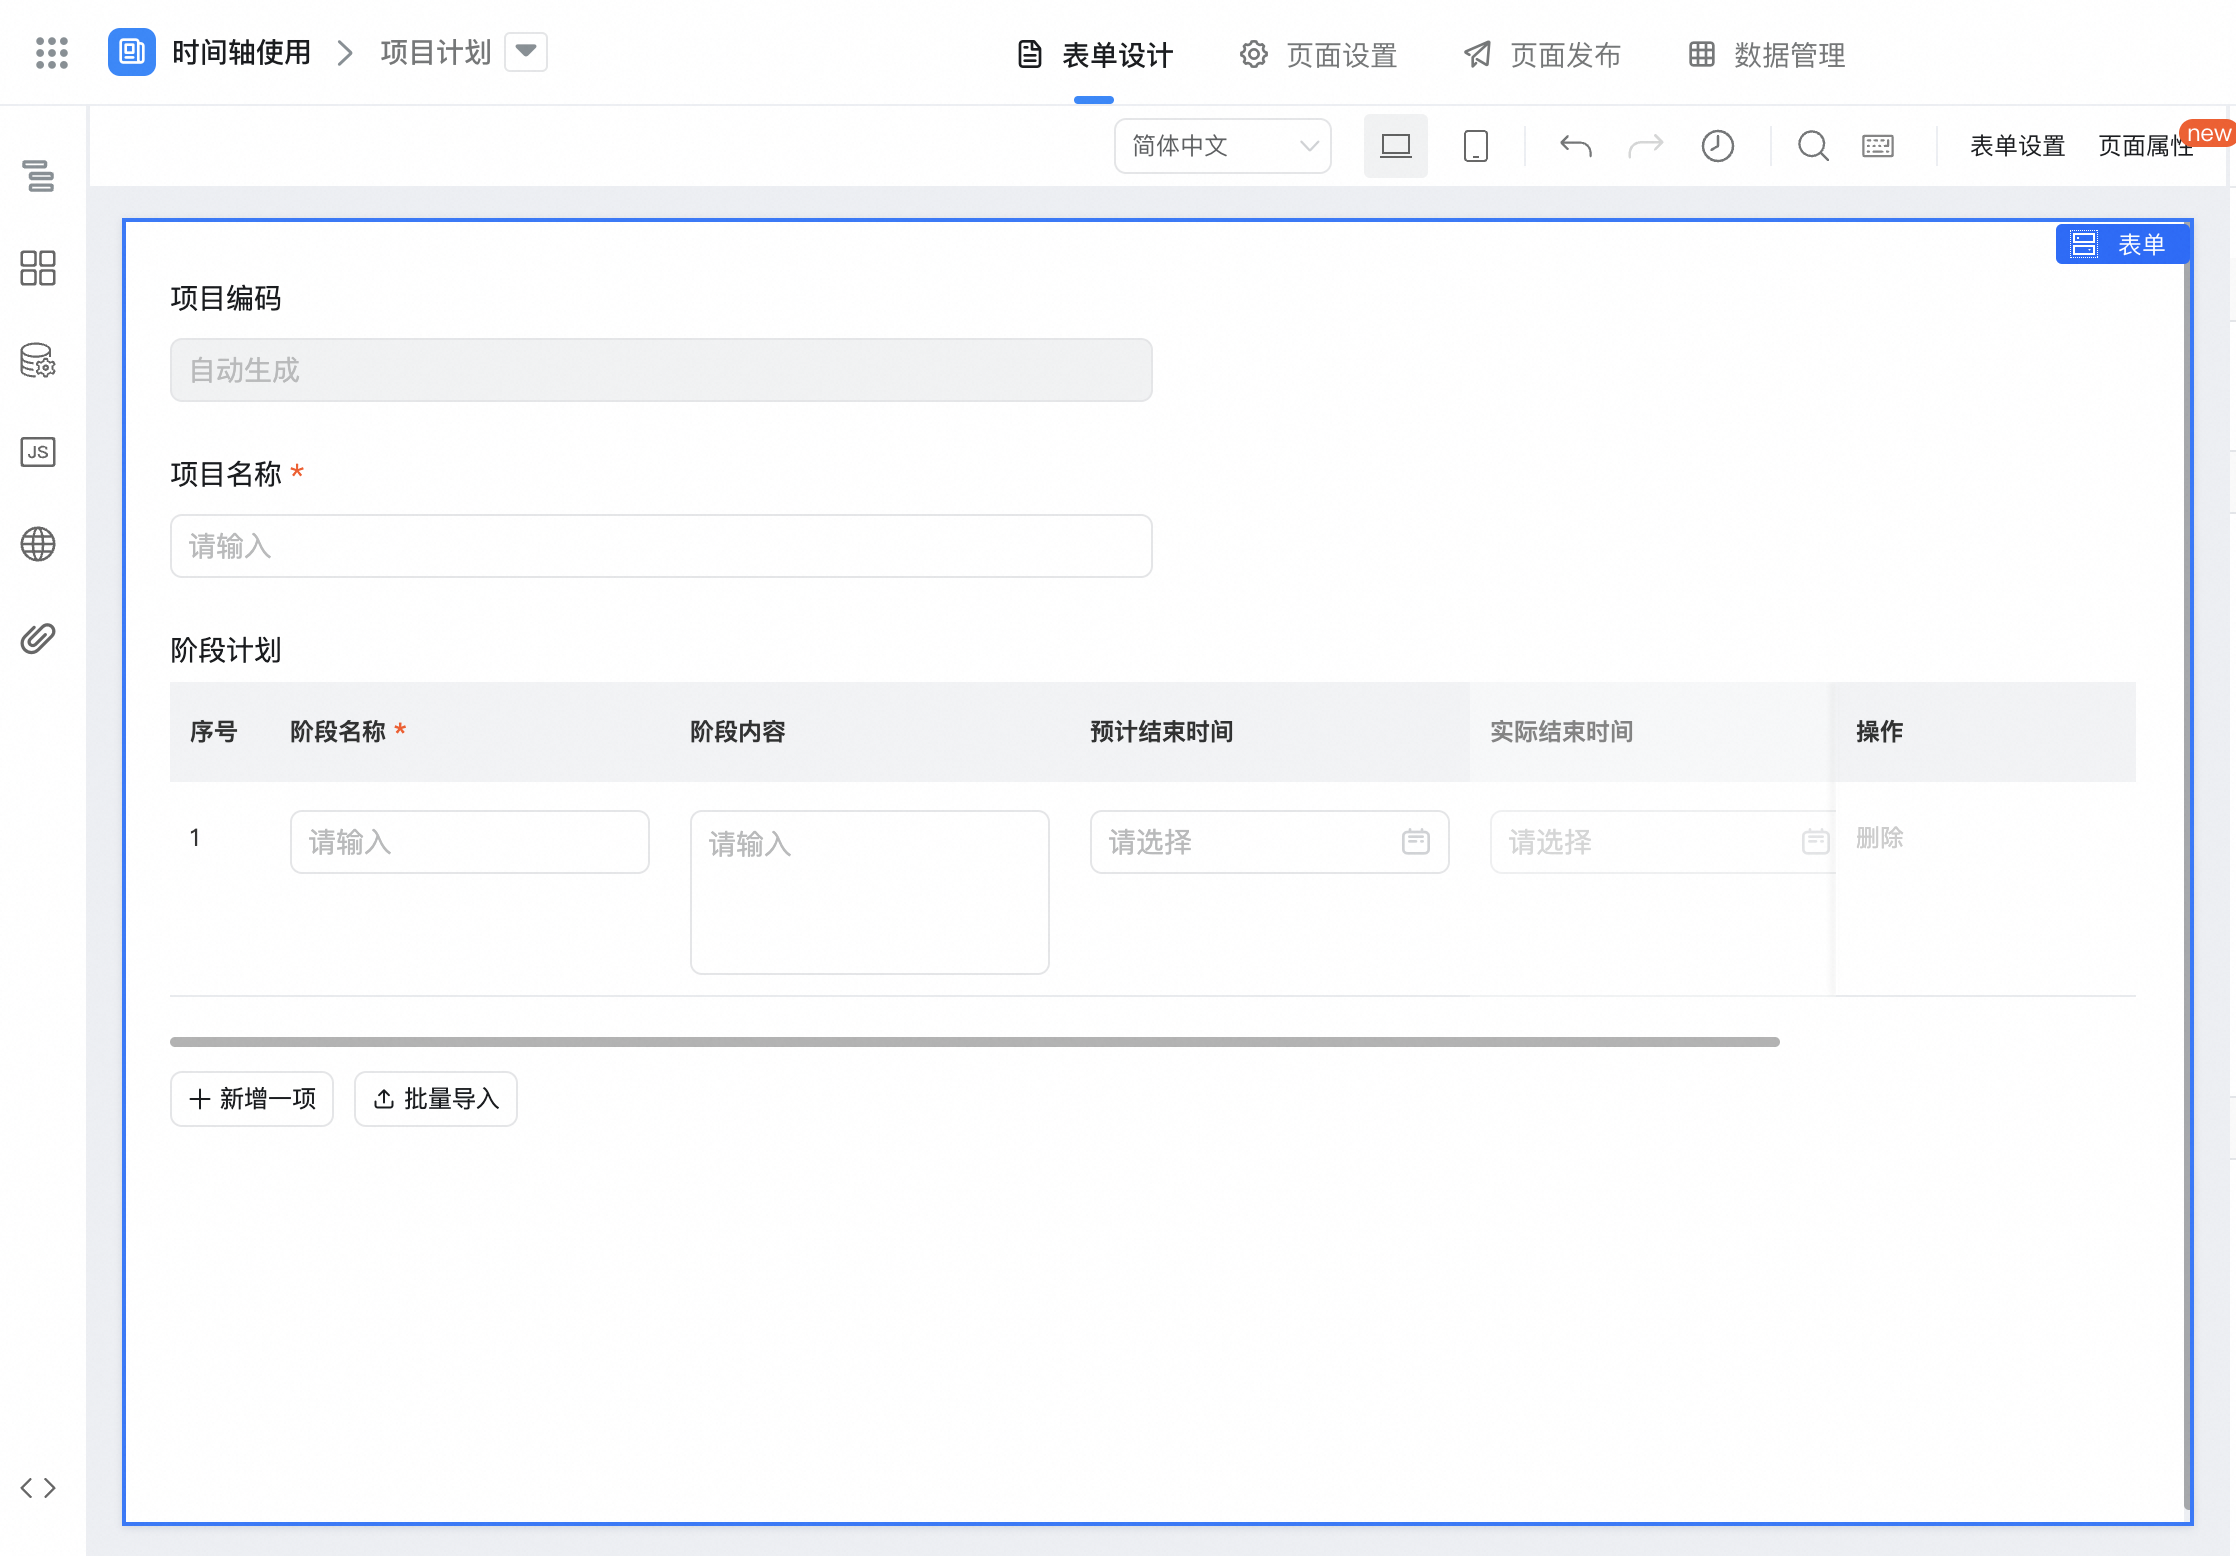Switch to the 数据管理 tab
The image size is (2236, 1556).
pyautogui.click(x=1767, y=55)
